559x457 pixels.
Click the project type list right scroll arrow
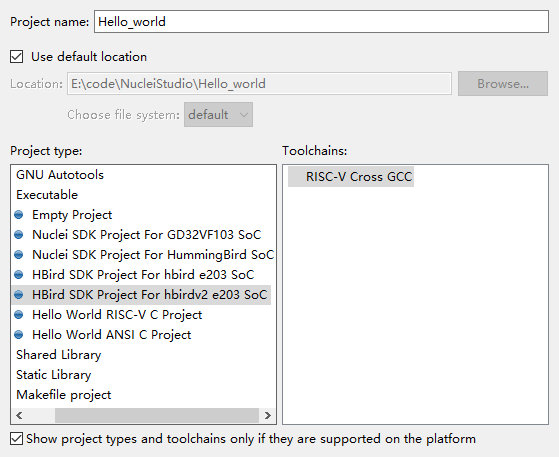[x=267, y=415]
